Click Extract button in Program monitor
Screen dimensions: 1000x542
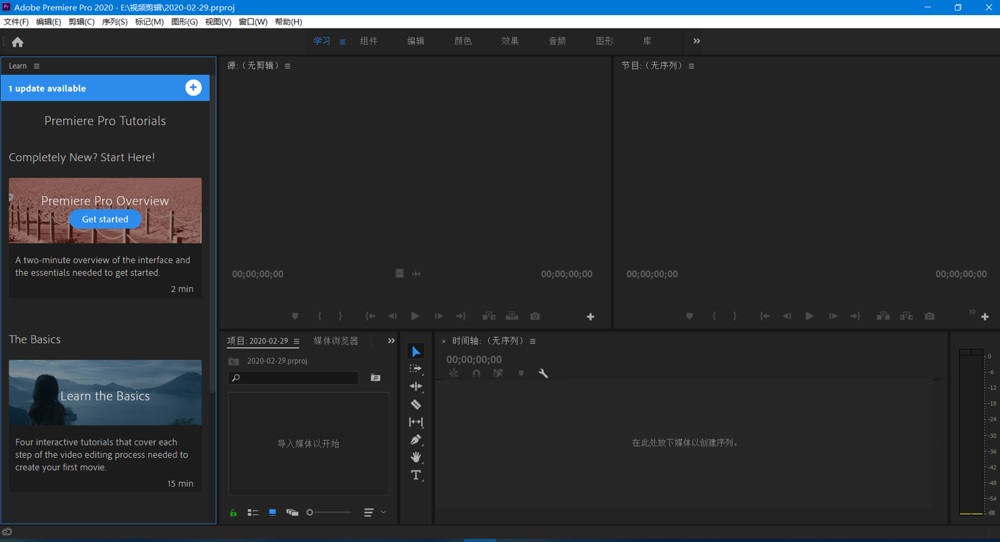coord(906,316)
